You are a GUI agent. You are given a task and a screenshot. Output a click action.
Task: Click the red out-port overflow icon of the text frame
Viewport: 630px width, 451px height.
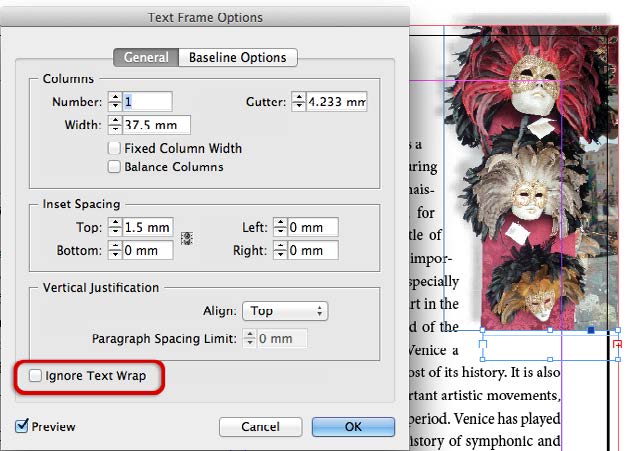[618, 344]
